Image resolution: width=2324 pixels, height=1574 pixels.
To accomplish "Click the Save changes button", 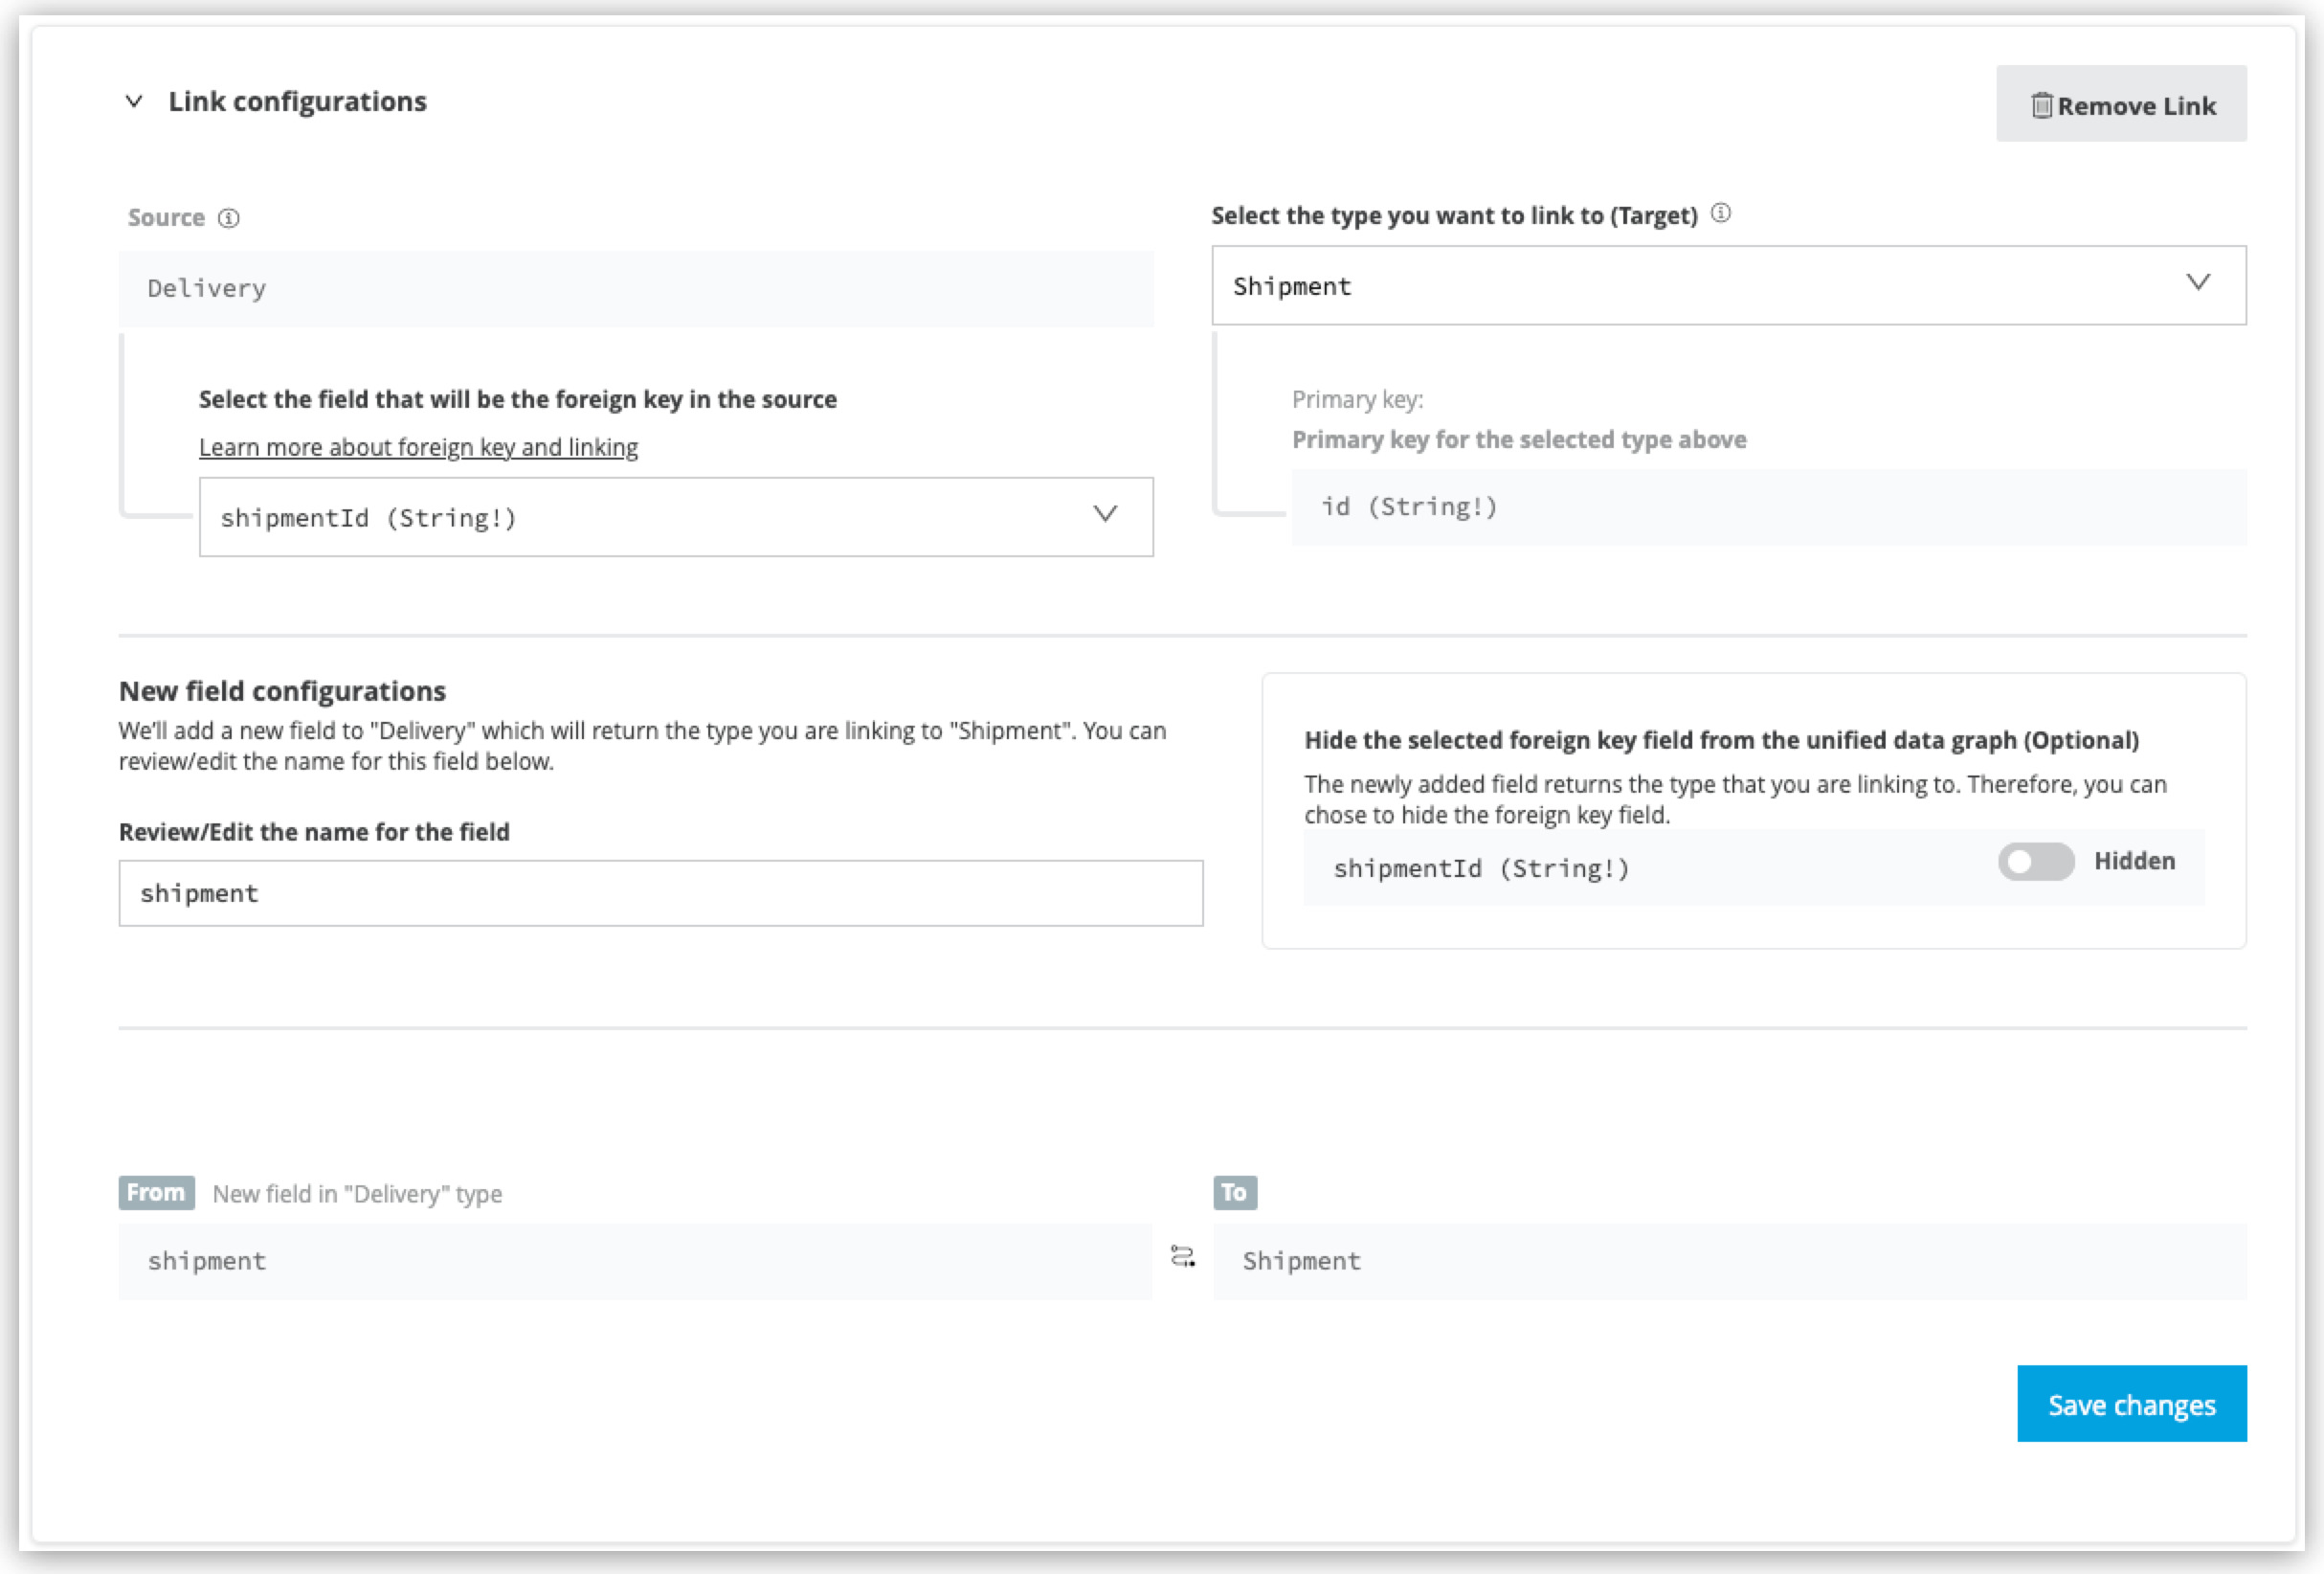I will click(2132, 1404).
